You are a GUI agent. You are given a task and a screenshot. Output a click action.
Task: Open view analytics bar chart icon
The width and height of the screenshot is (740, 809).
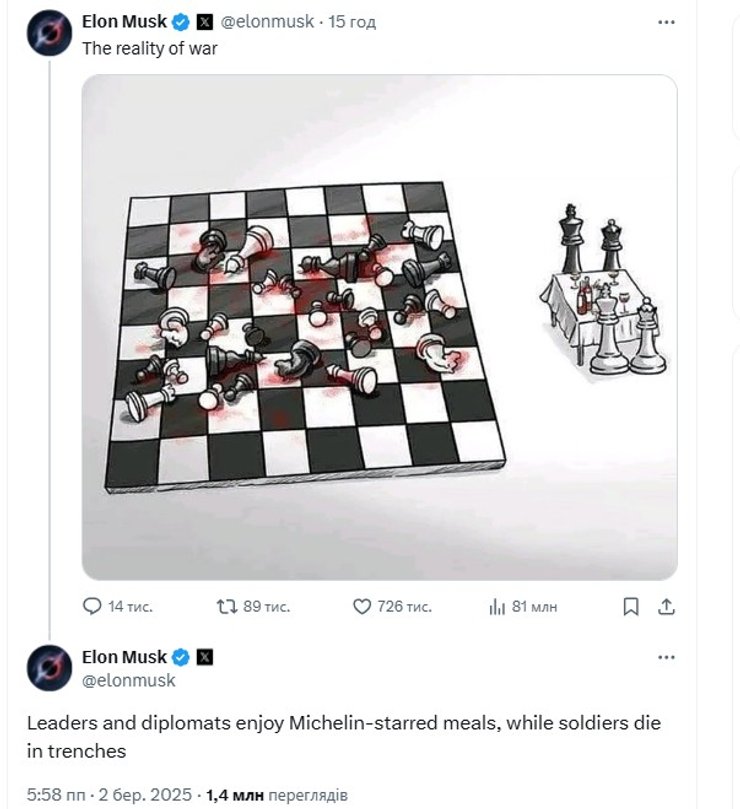[x=497, y=606]
